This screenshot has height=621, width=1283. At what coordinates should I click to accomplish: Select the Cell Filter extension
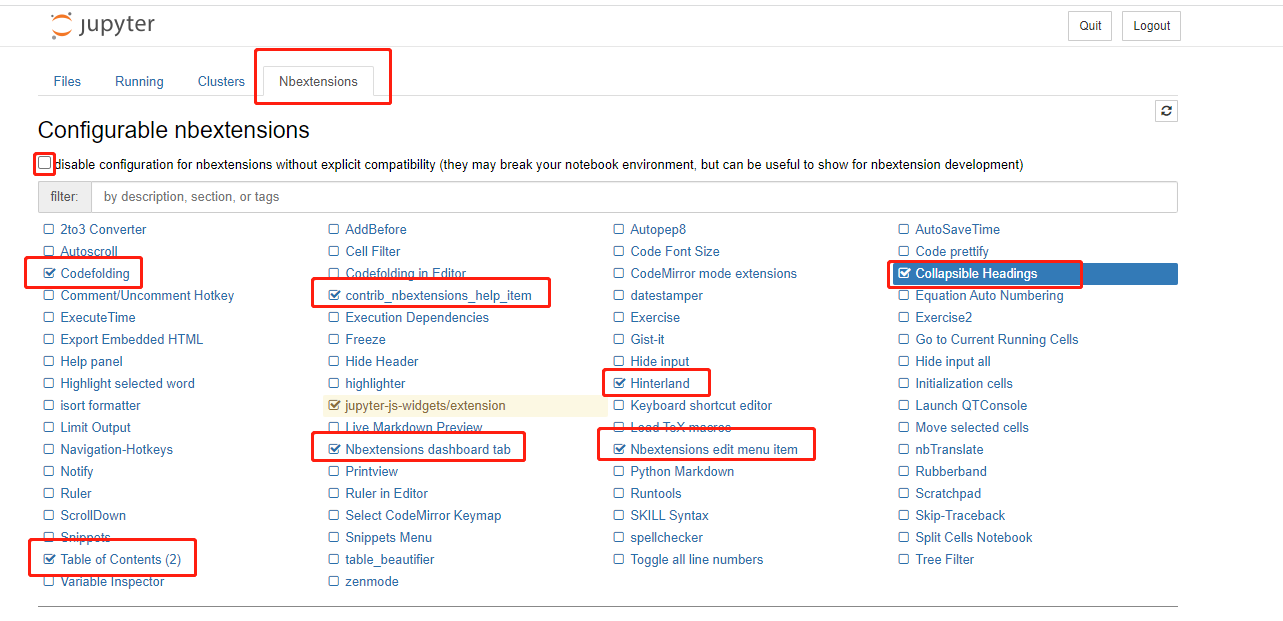pyautogui.click(x=373, y=251)
